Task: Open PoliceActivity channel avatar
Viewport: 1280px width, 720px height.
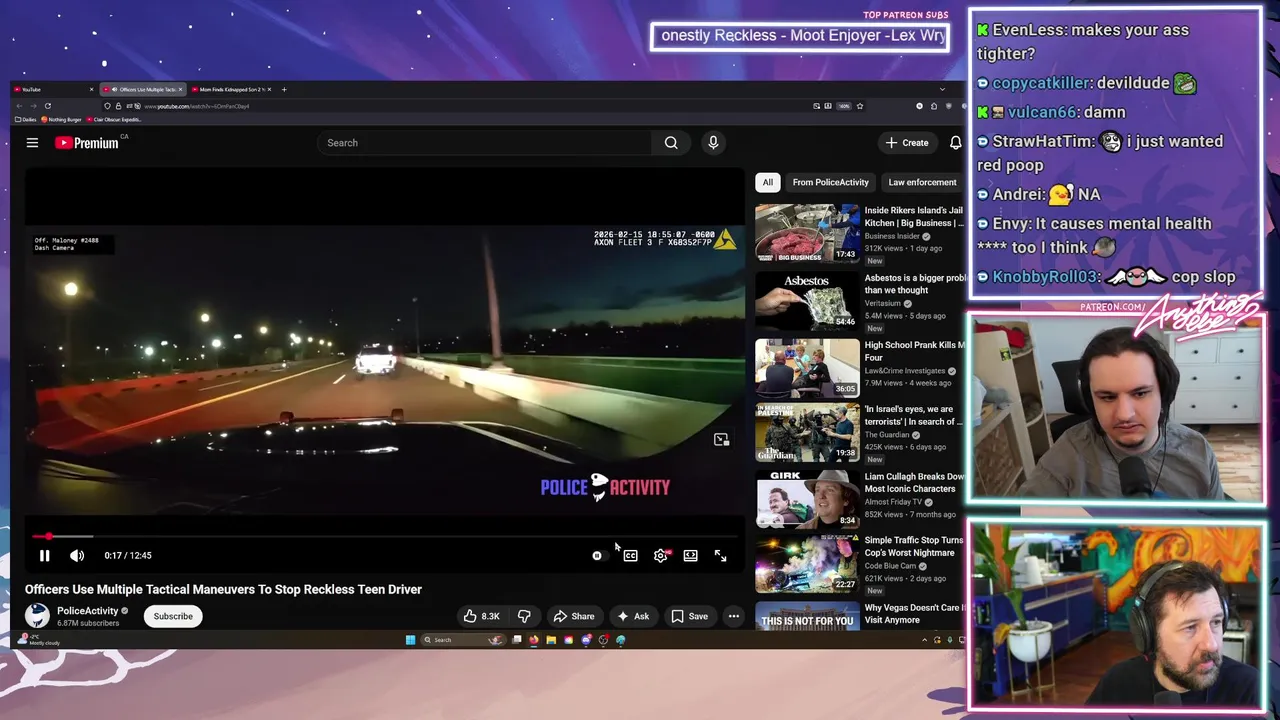Action: 37,616
